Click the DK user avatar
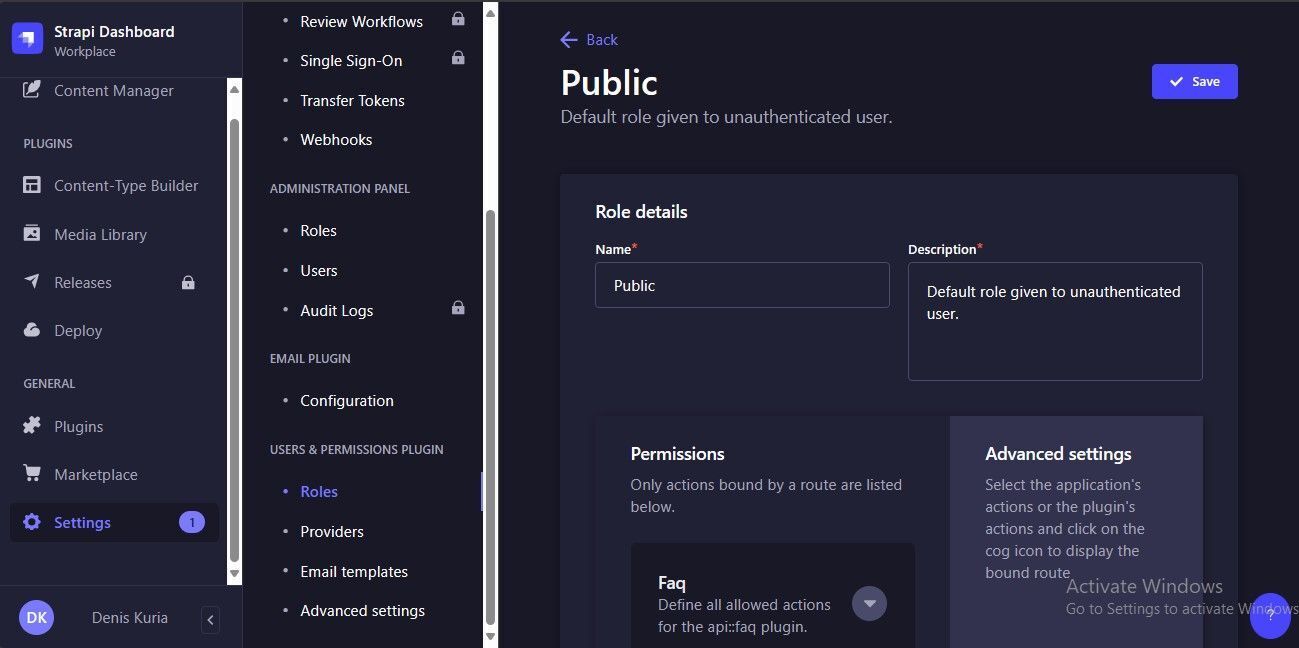This screenshot has width=1299, height=648. point(37,618)
